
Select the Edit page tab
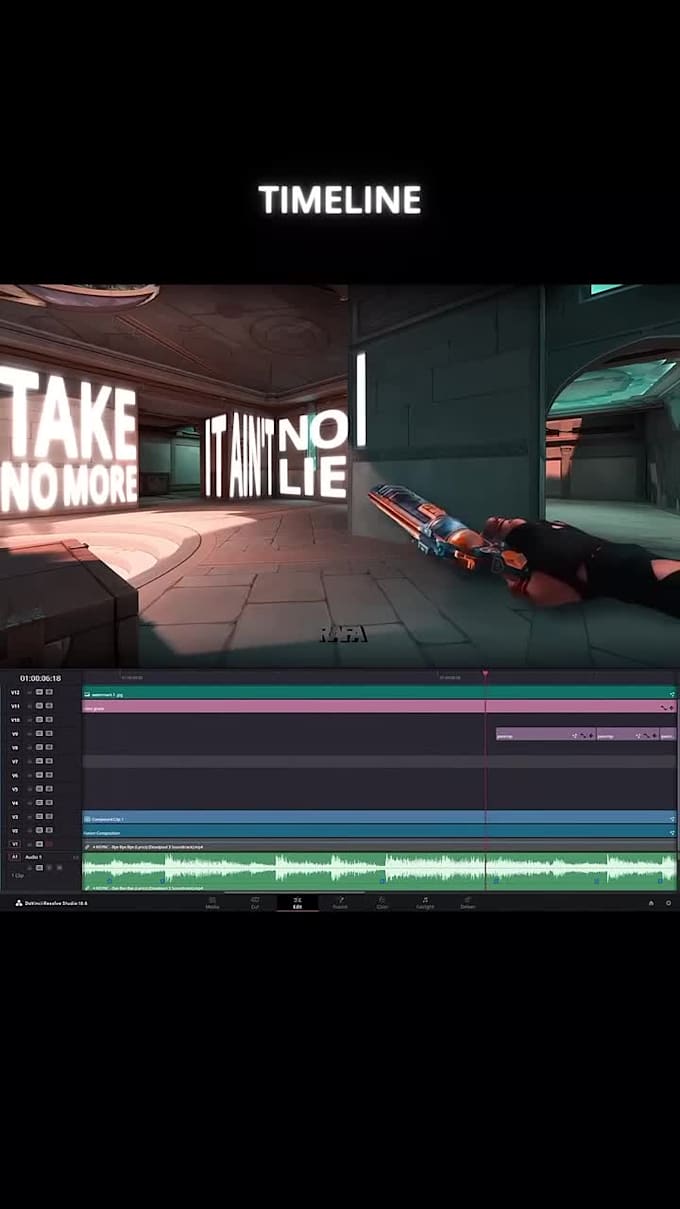pos(297,903)
